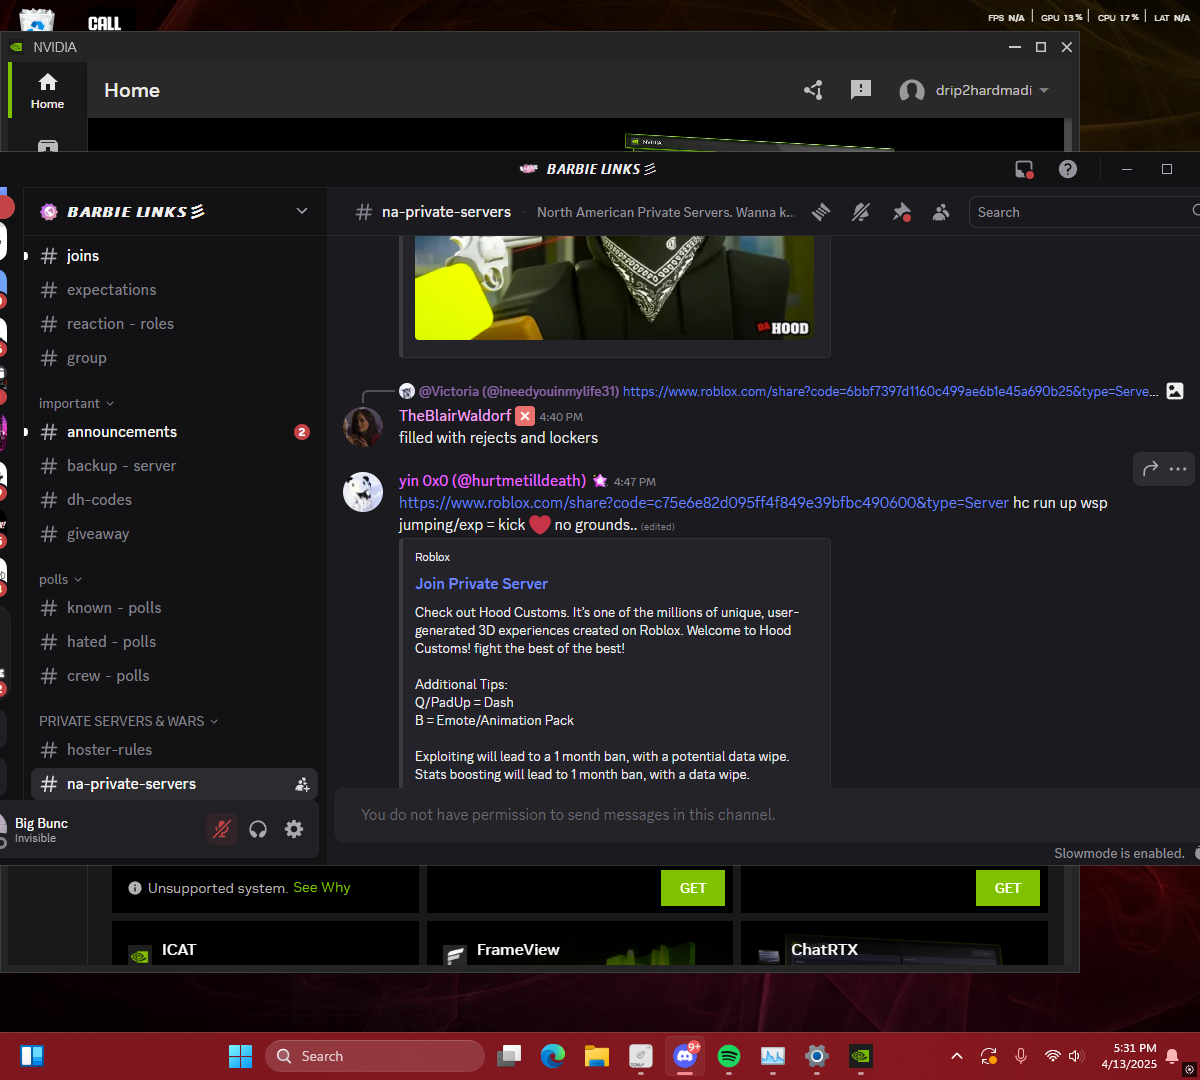Open yin 0x0's Roblox share link
This screenshot has height=1080, width=1200.
point(704,503)
